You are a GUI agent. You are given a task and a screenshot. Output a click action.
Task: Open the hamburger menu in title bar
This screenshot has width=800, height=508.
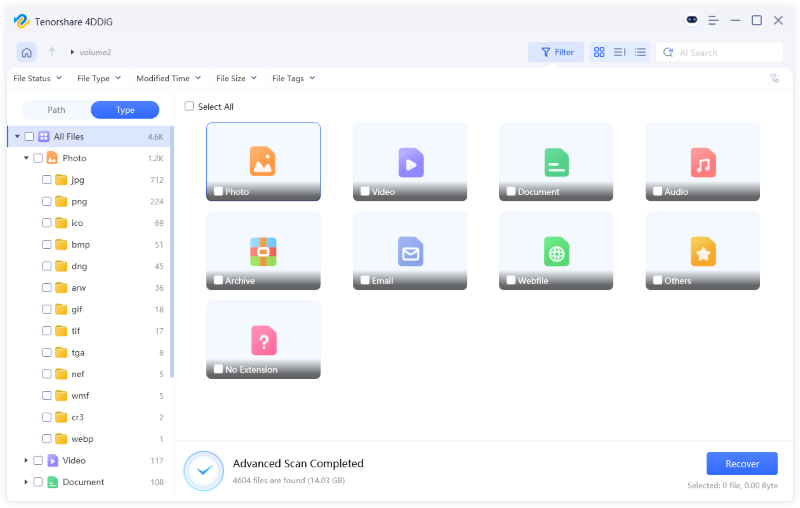713,20
